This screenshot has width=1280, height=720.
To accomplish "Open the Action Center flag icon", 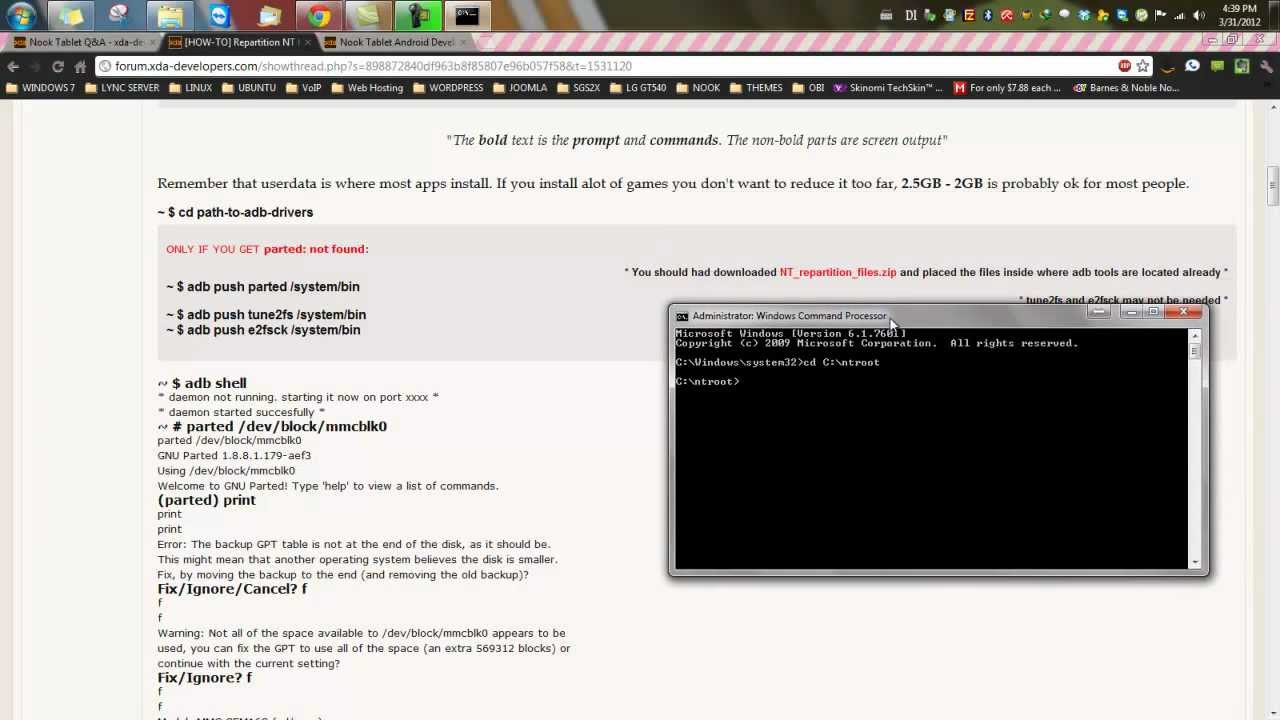I will click(1160, 15).
